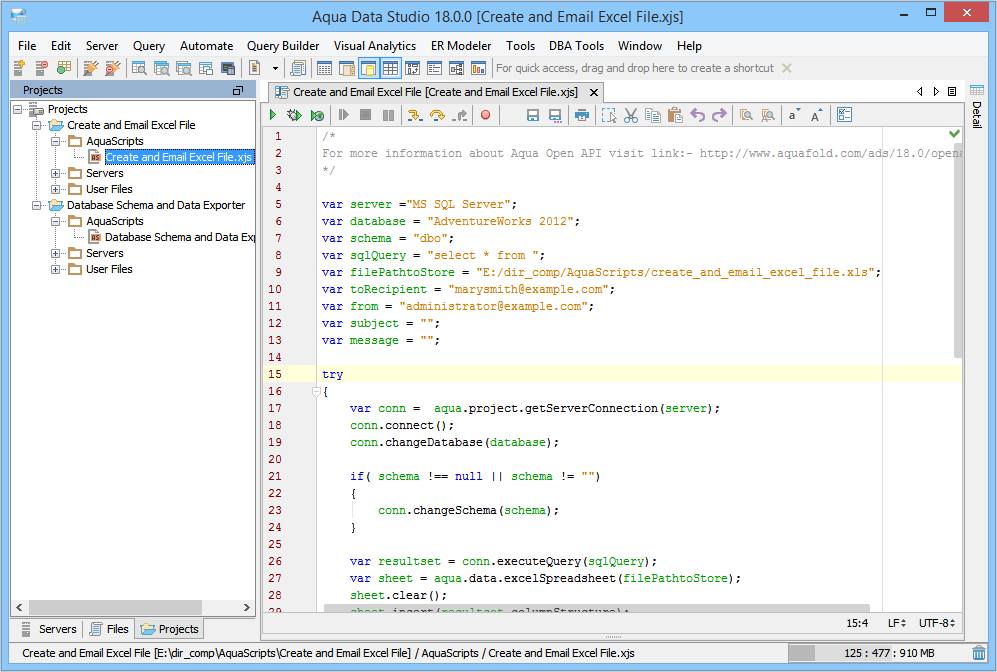Click the plug connect icon in main toolbar
997x672 pixels.
click(91, 67)
